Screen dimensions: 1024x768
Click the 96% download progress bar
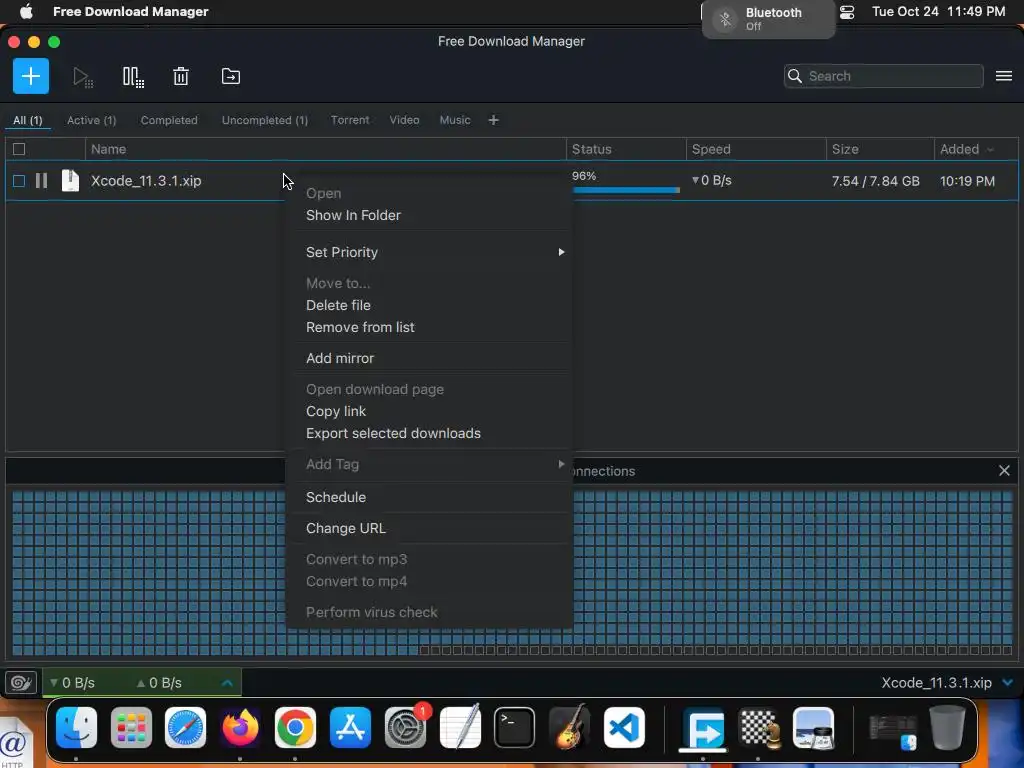[626, 190]
